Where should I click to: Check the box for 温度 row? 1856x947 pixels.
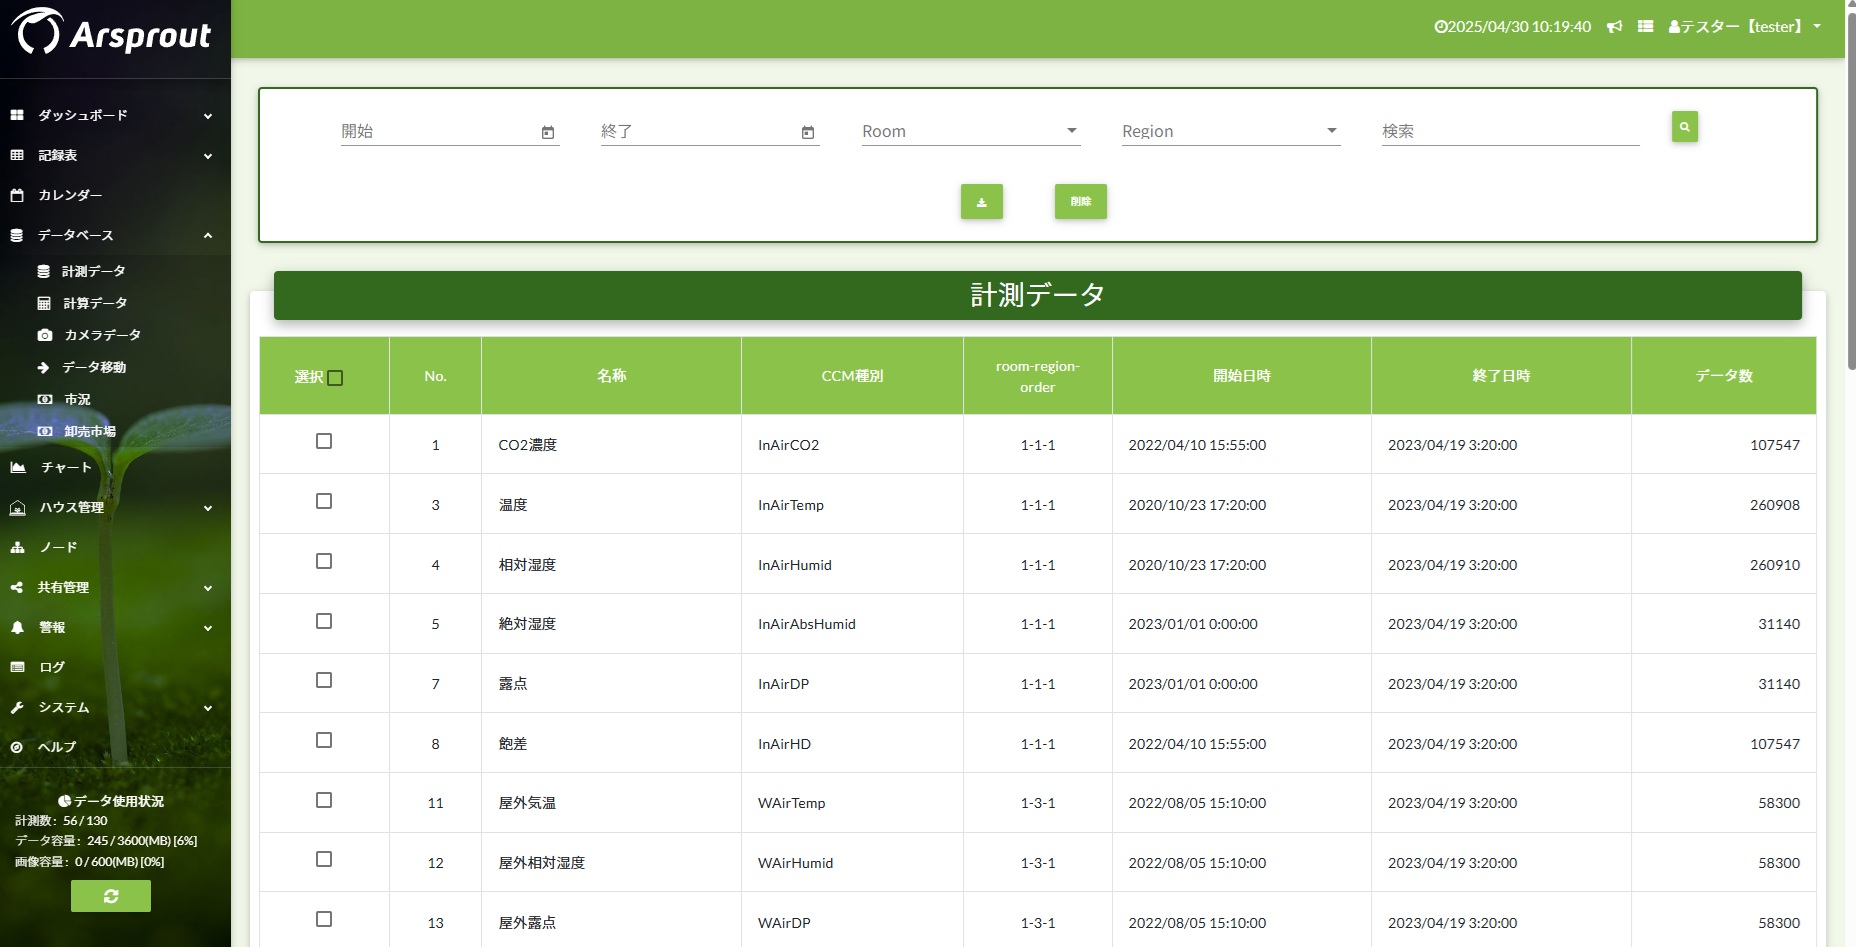324,501
